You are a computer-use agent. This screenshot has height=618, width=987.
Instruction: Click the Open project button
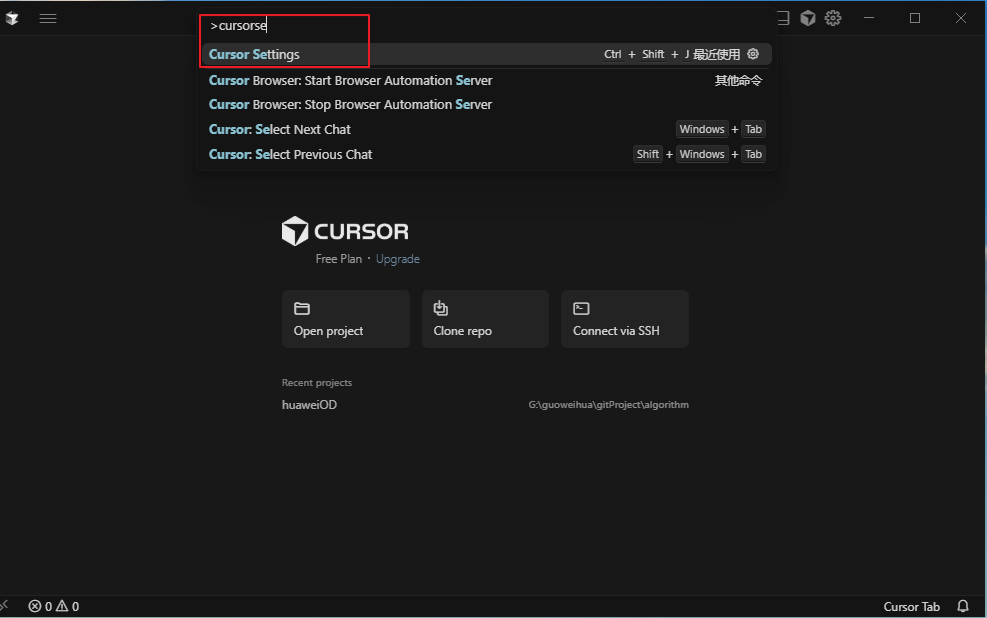(x=346, y=319)
